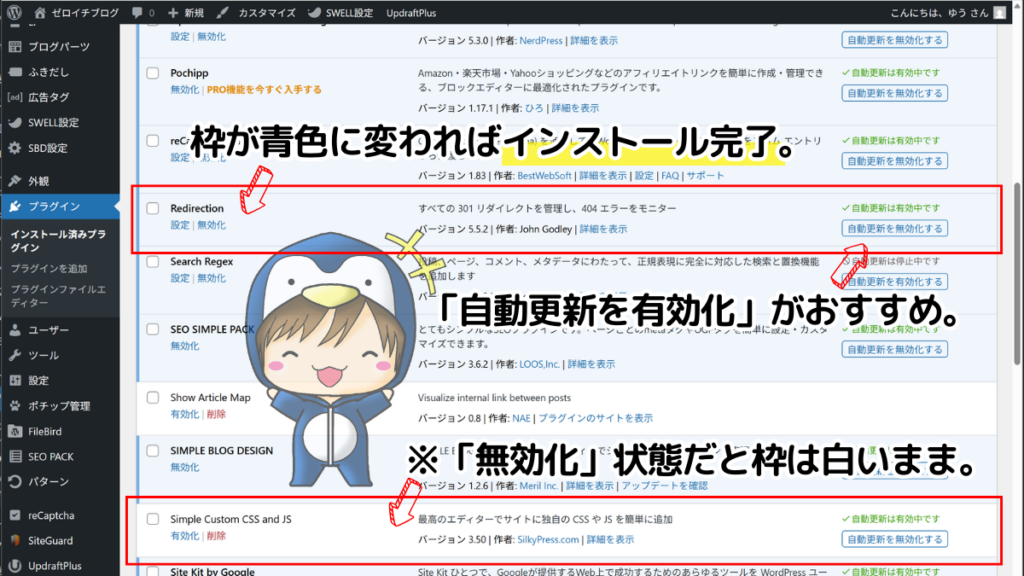Click the パターン sidebar icon
1024x576 pixels.
(15, 482)
